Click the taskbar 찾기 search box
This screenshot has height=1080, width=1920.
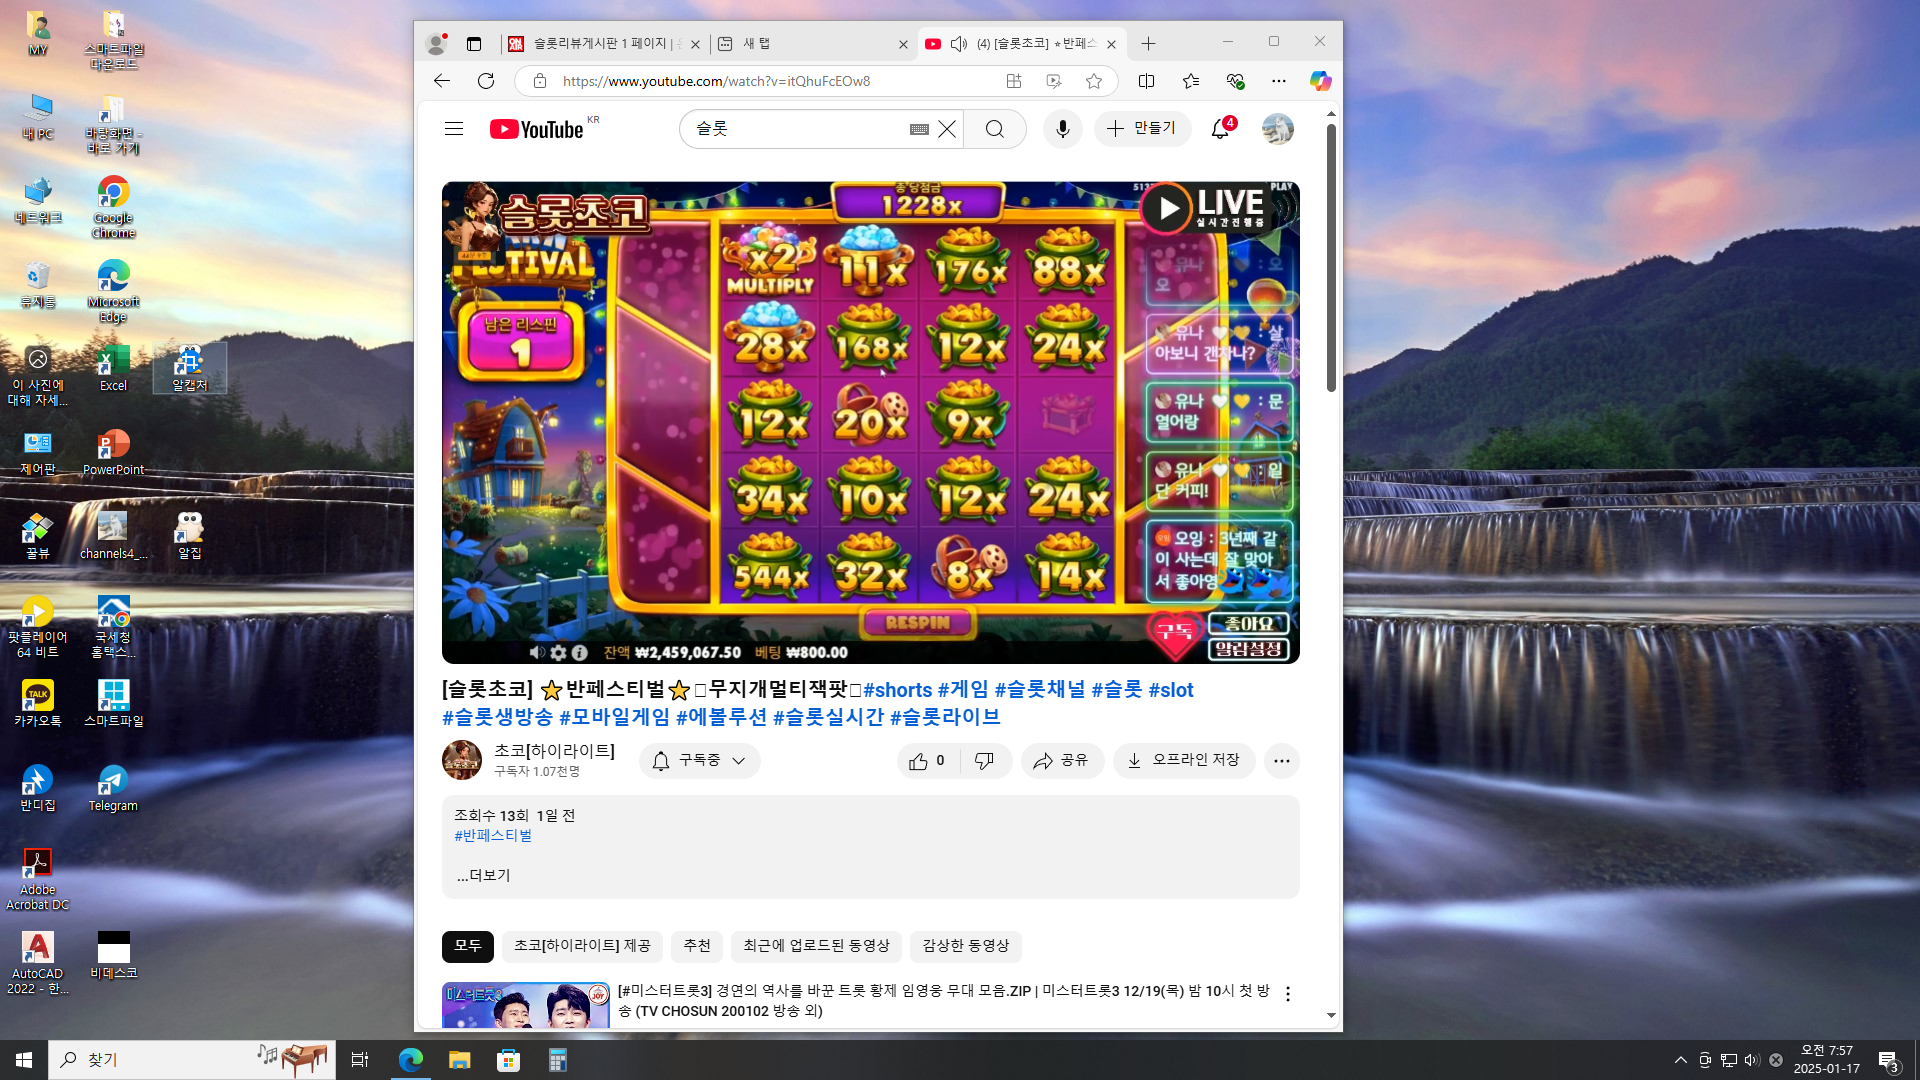point(190,1060)
